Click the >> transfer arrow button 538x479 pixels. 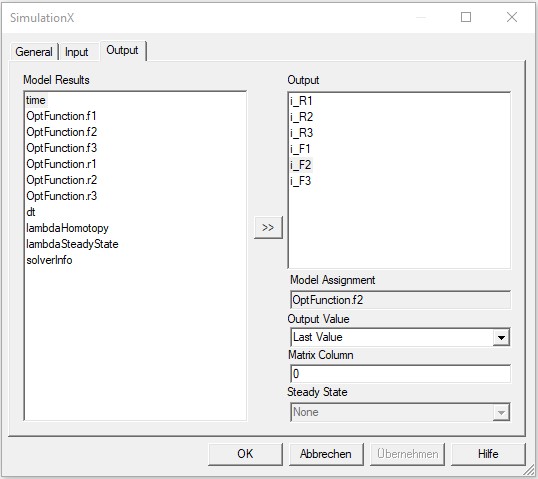click(268, 227)
